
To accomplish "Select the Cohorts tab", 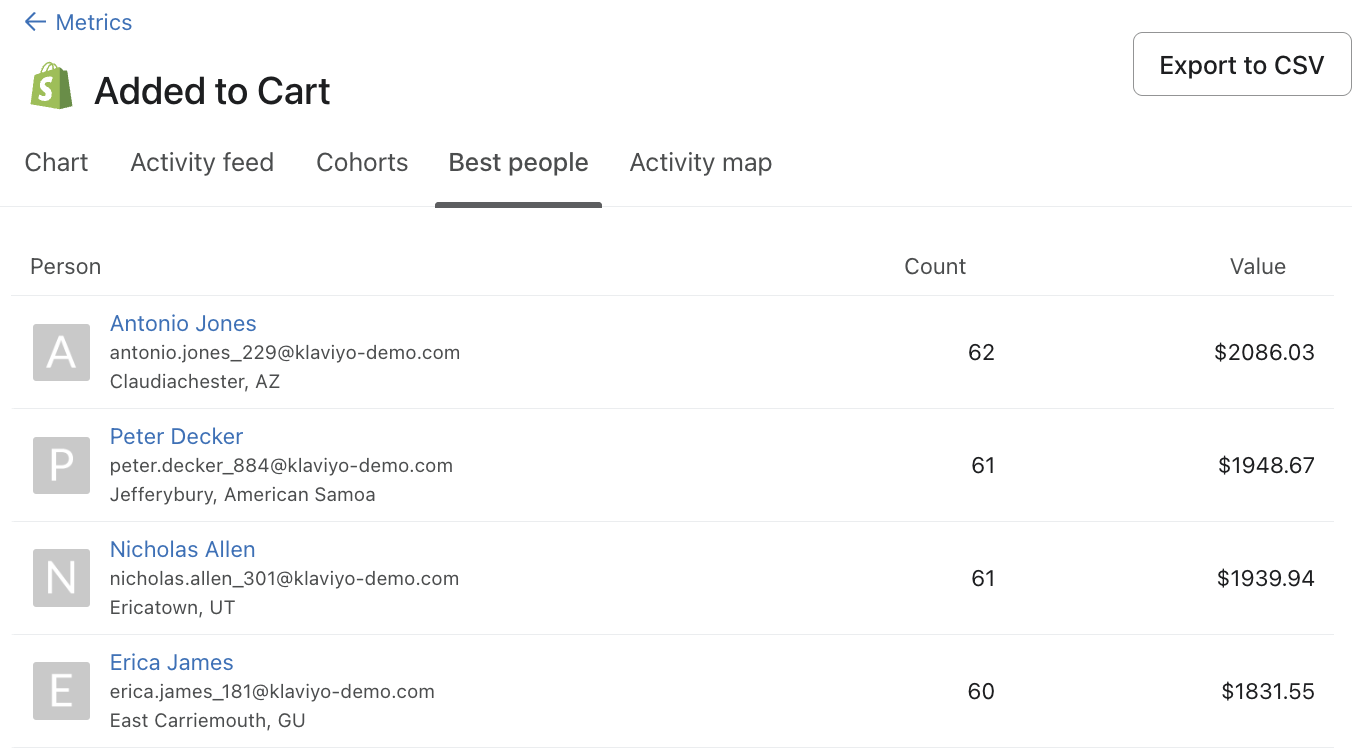I will tap(362, 163).
